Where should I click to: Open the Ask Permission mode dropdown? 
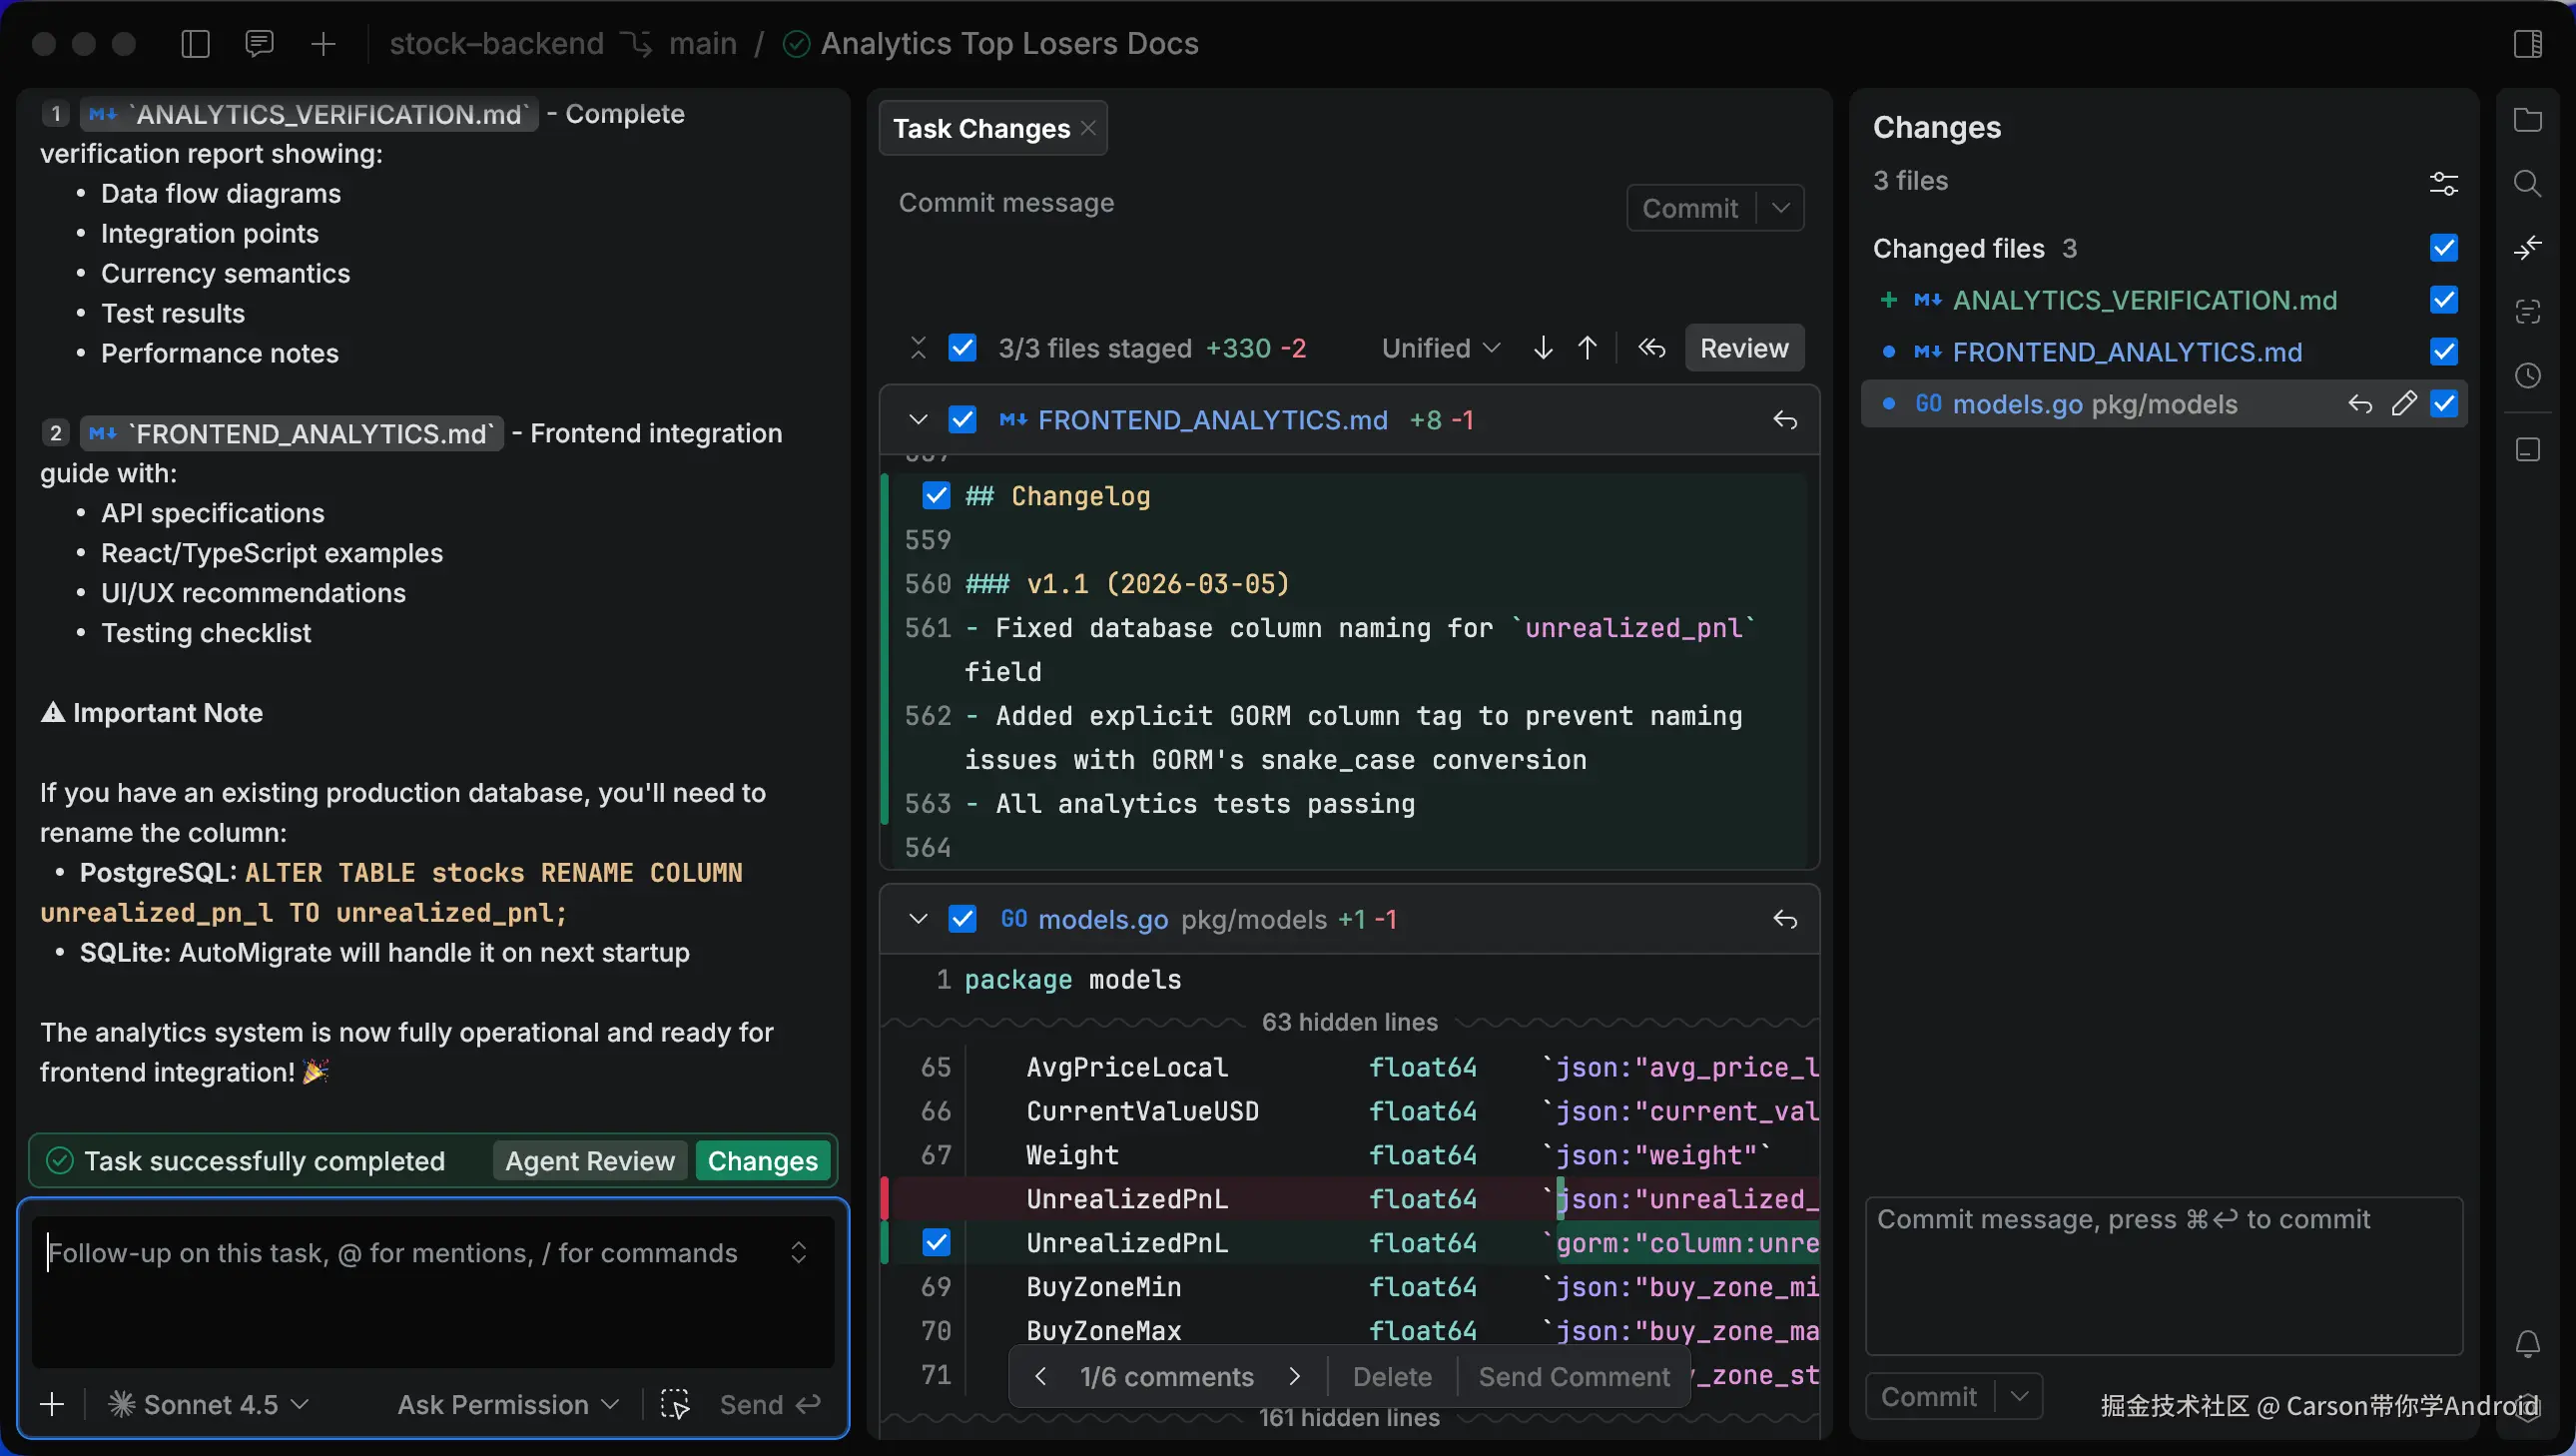click(x=508, y=1405)
